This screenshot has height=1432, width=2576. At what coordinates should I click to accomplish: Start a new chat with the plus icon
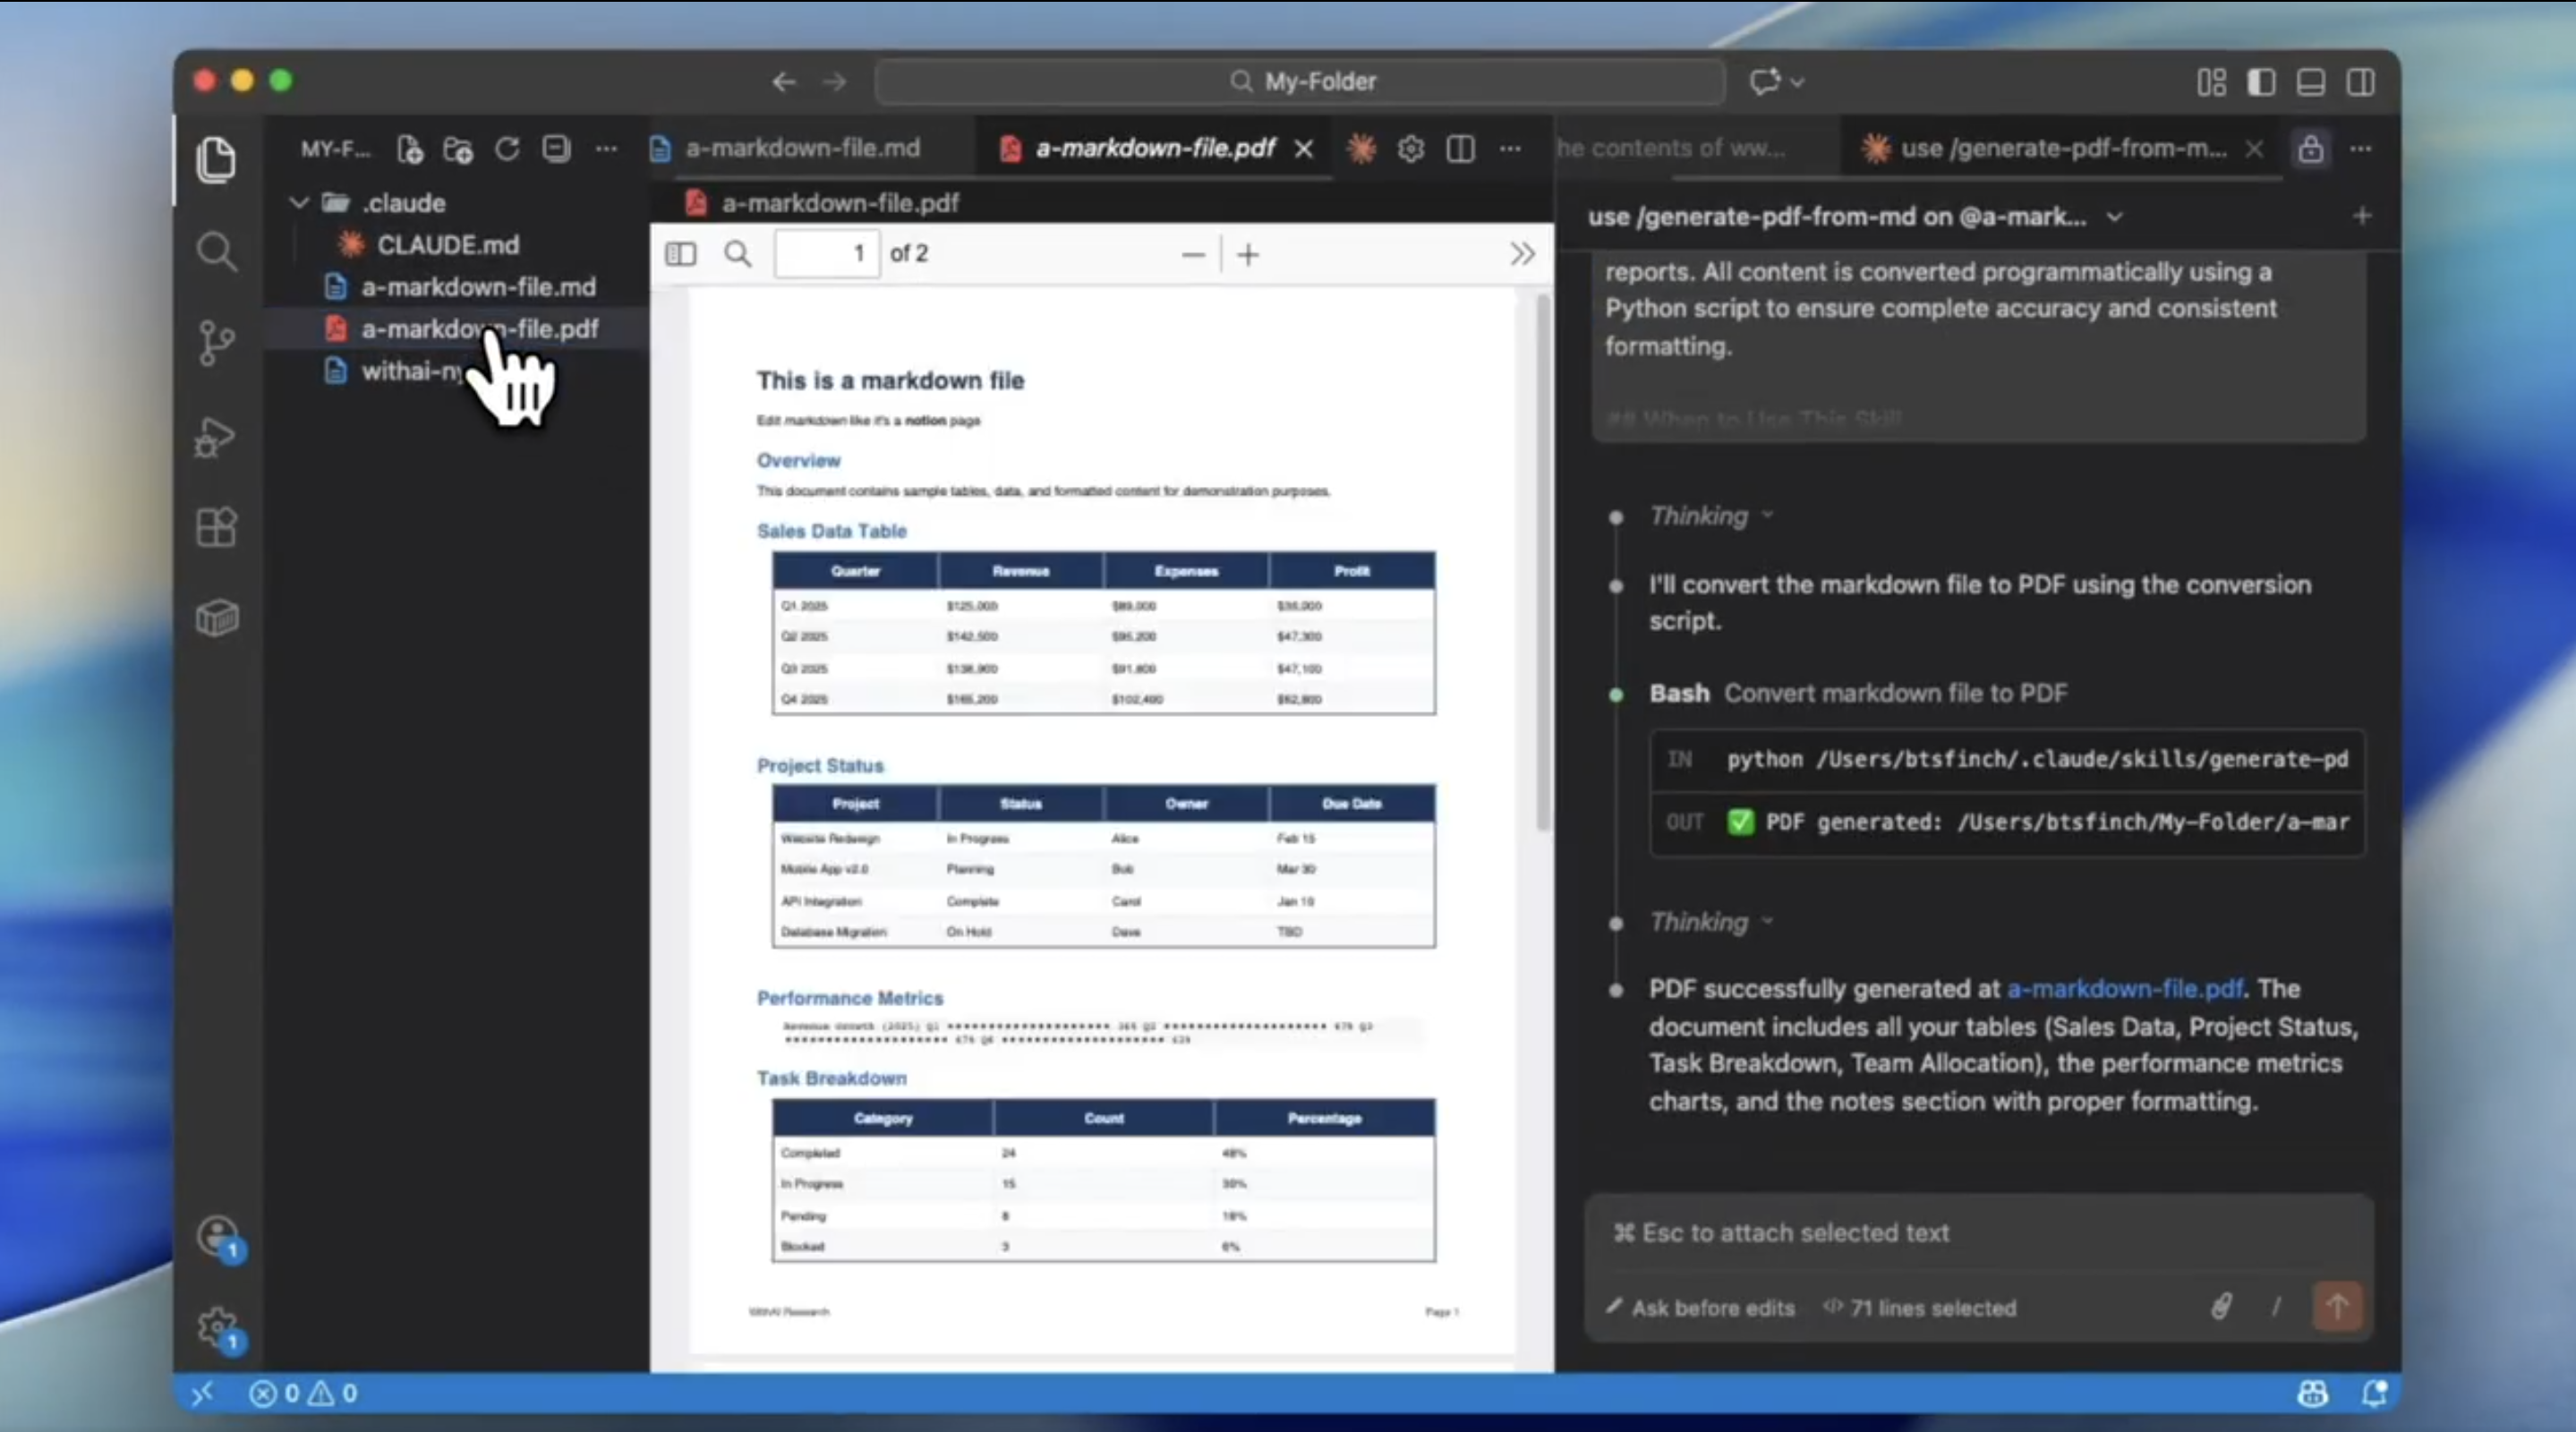click(x=2362, y=215)
